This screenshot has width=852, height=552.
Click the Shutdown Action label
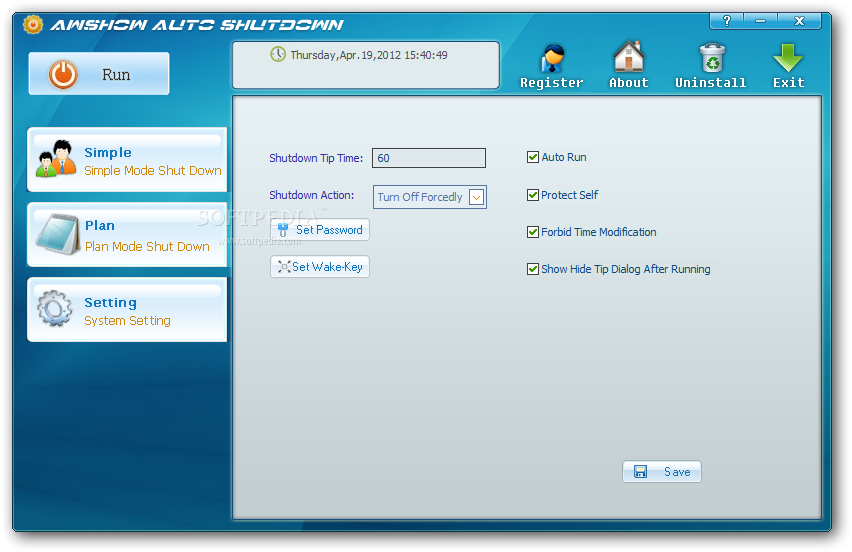point(311,195)
